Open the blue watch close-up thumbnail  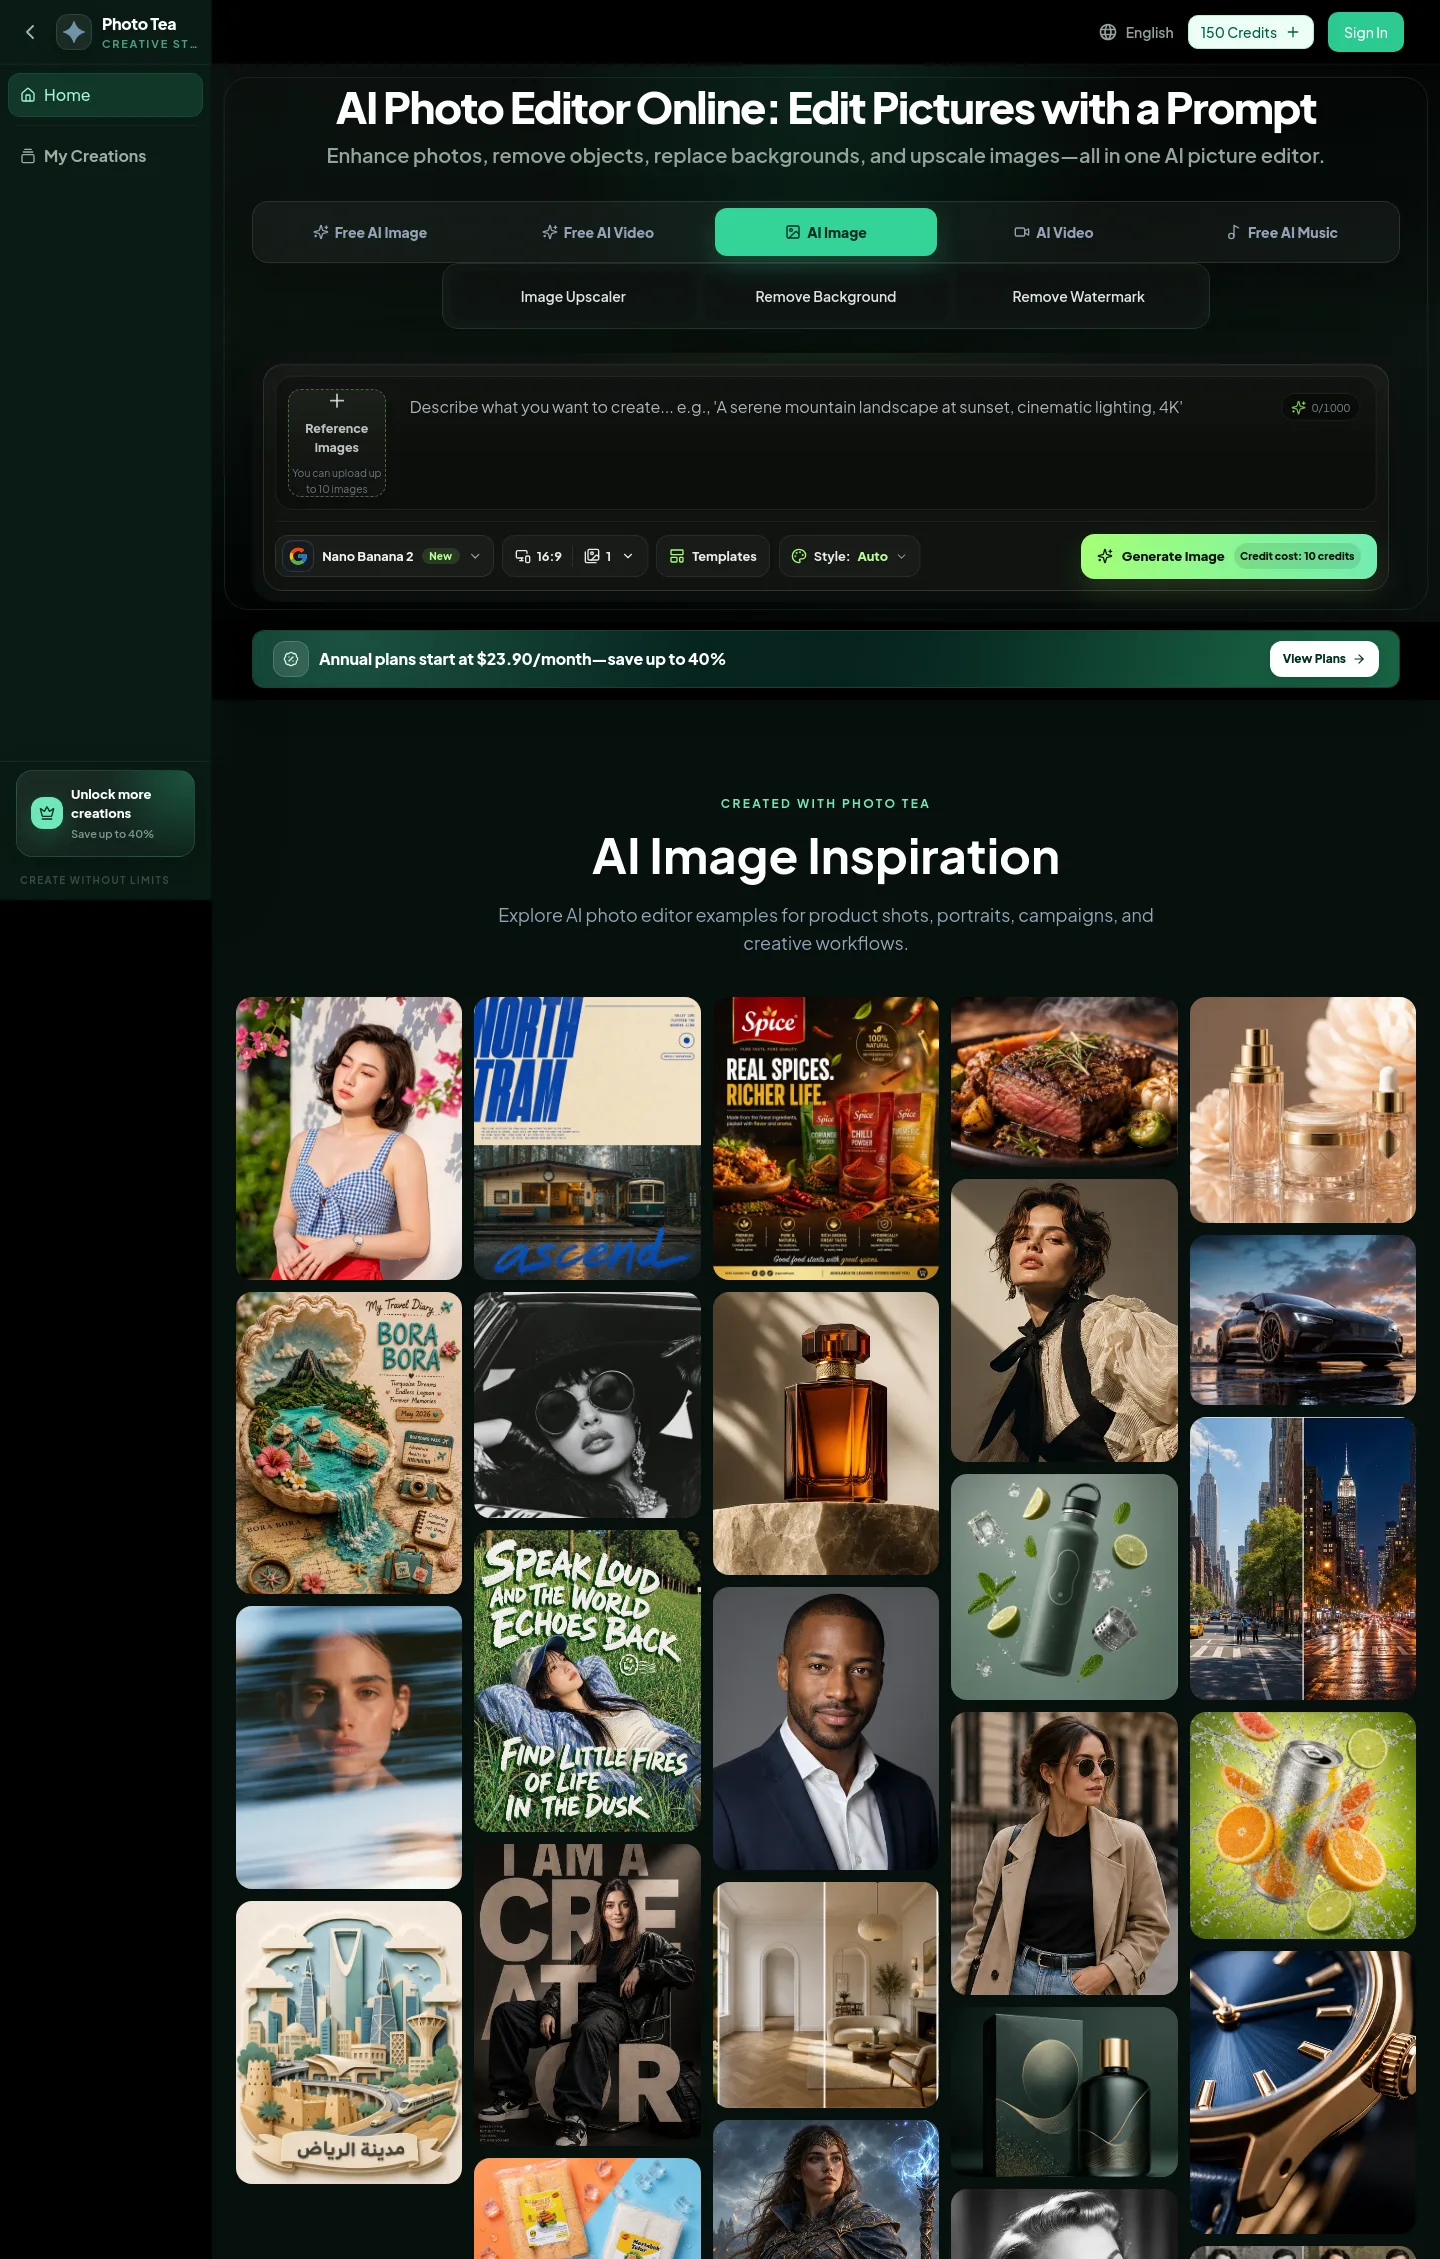(1302, 2091)
